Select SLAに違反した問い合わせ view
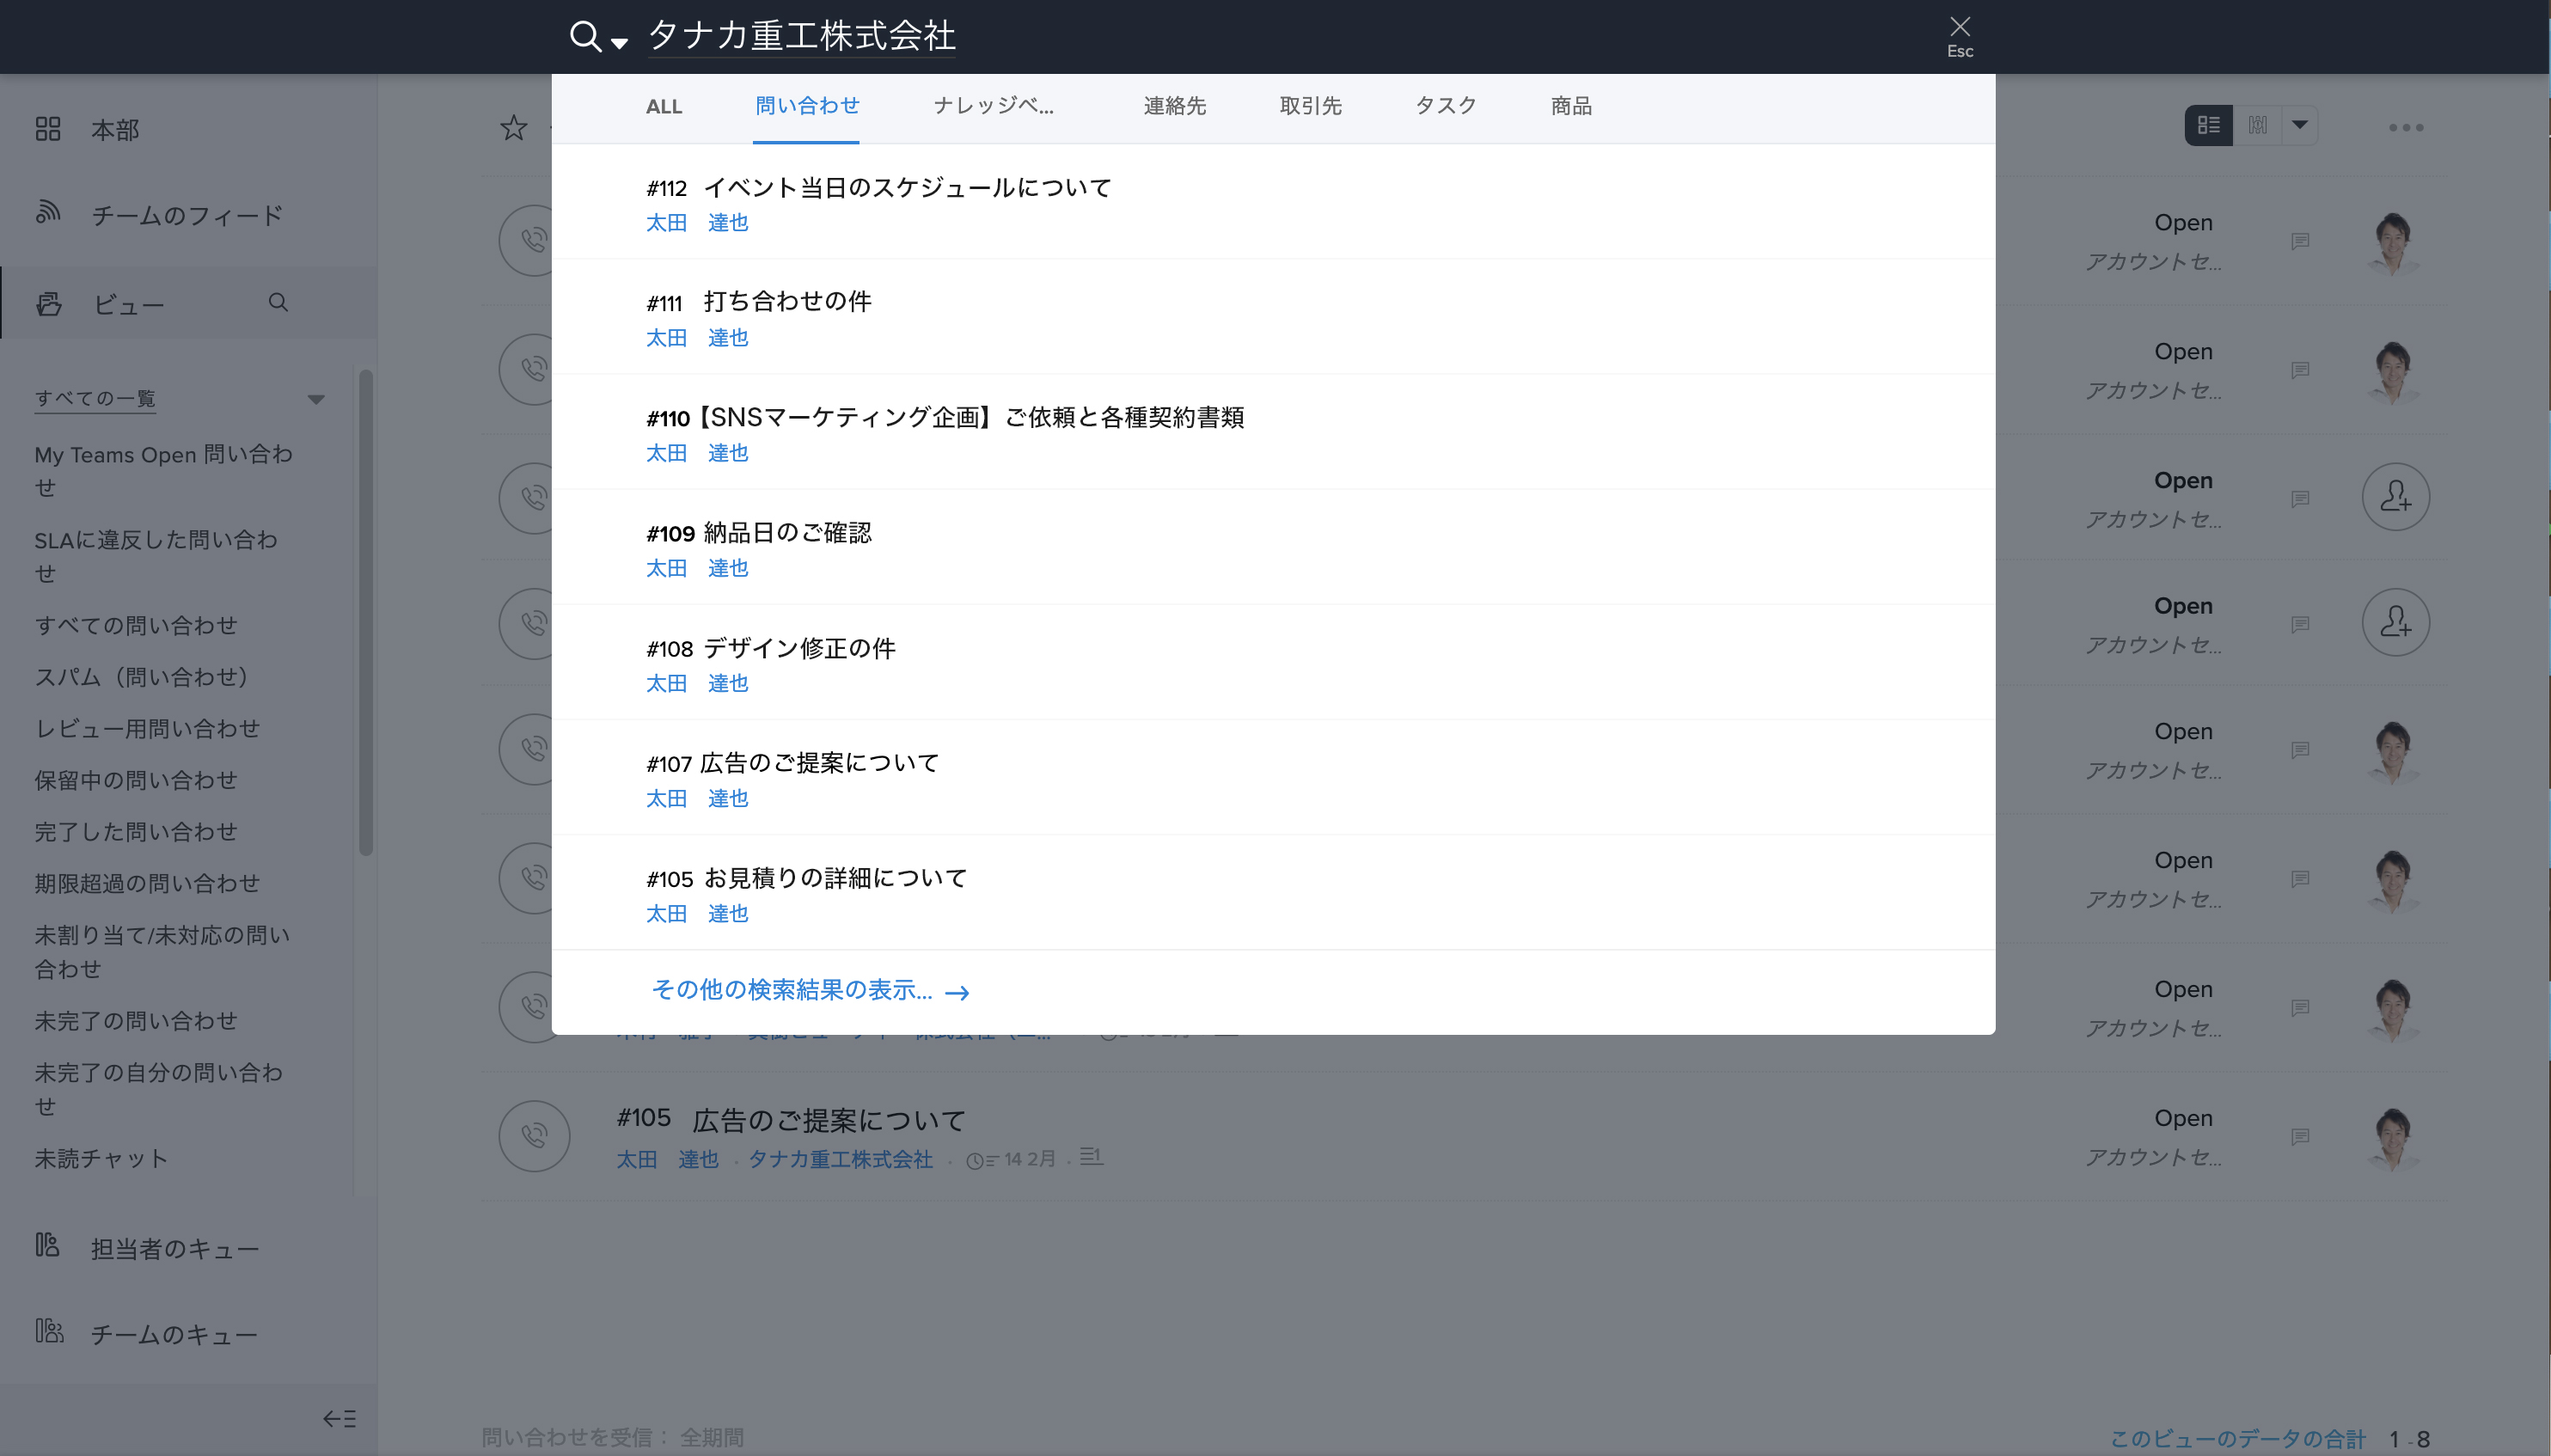Screen dimensions: 2551x1456 [156, 556]
